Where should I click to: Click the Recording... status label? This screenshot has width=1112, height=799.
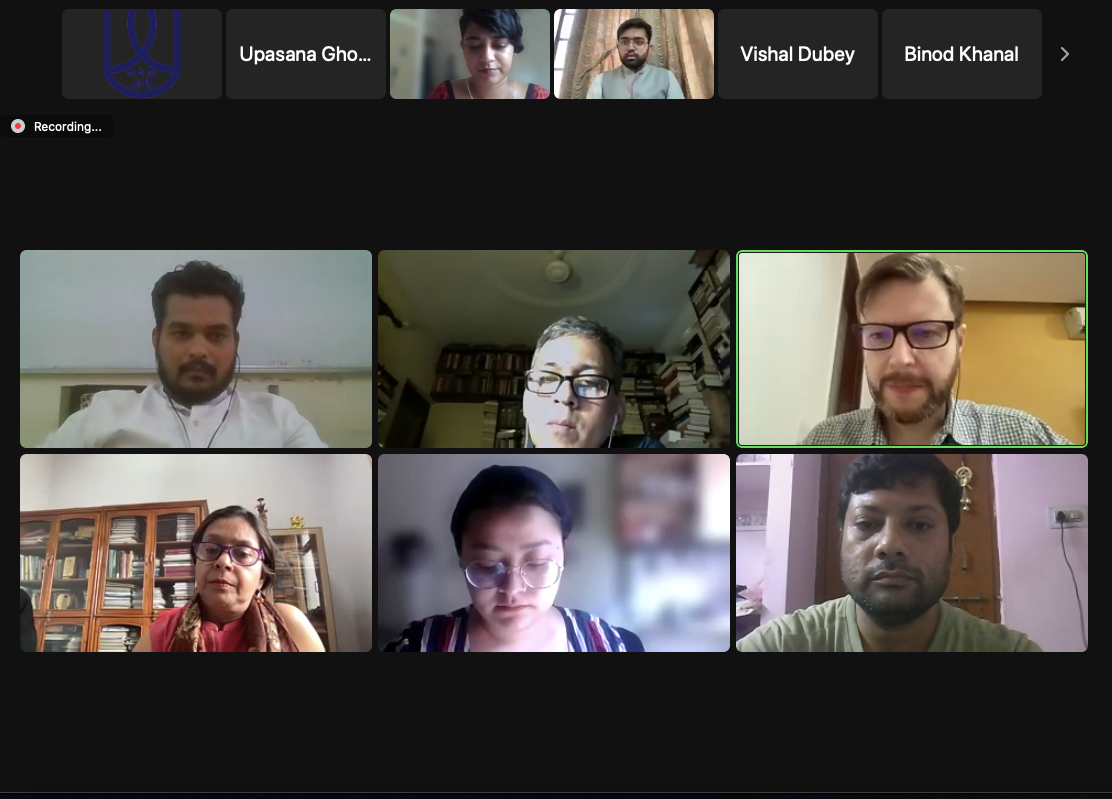click(67, 126)
